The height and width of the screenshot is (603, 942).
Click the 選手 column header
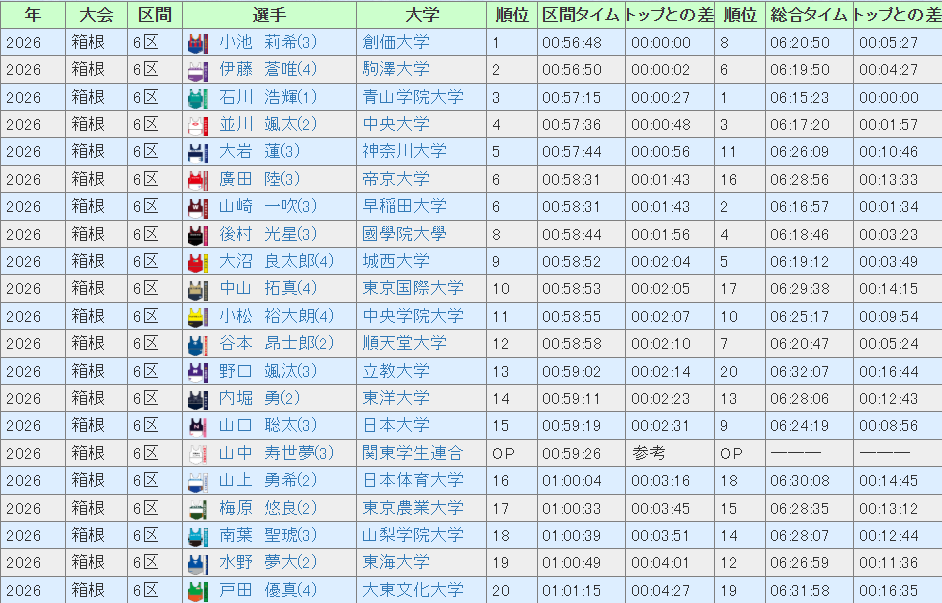coord(269,15)
